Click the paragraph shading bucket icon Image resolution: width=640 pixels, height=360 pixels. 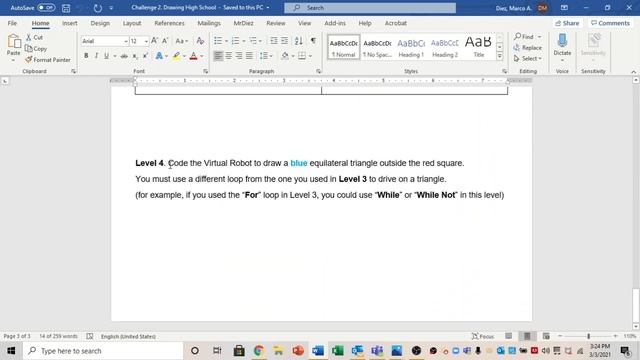coord(285,56)
